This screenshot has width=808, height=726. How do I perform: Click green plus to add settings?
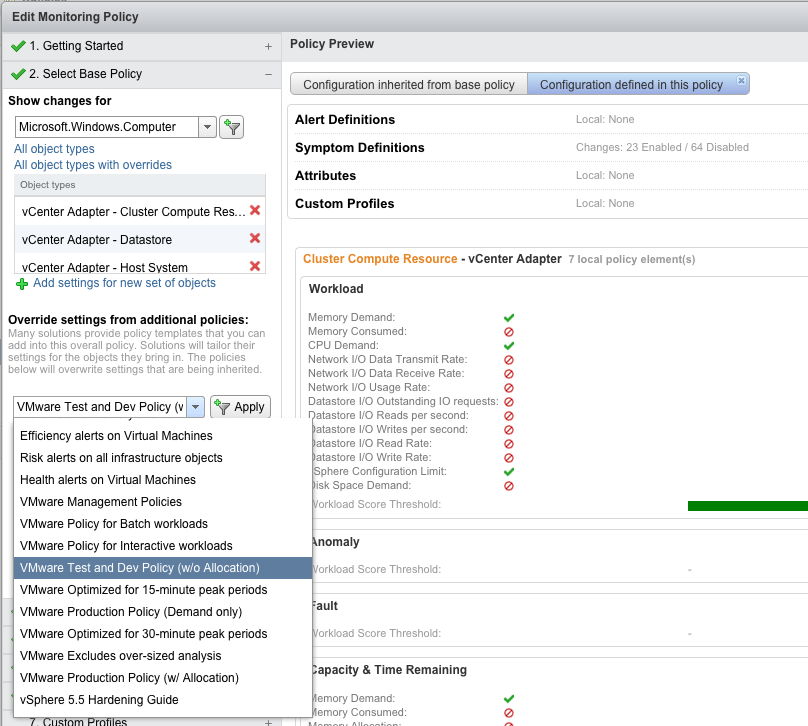[x=22, y=284]
